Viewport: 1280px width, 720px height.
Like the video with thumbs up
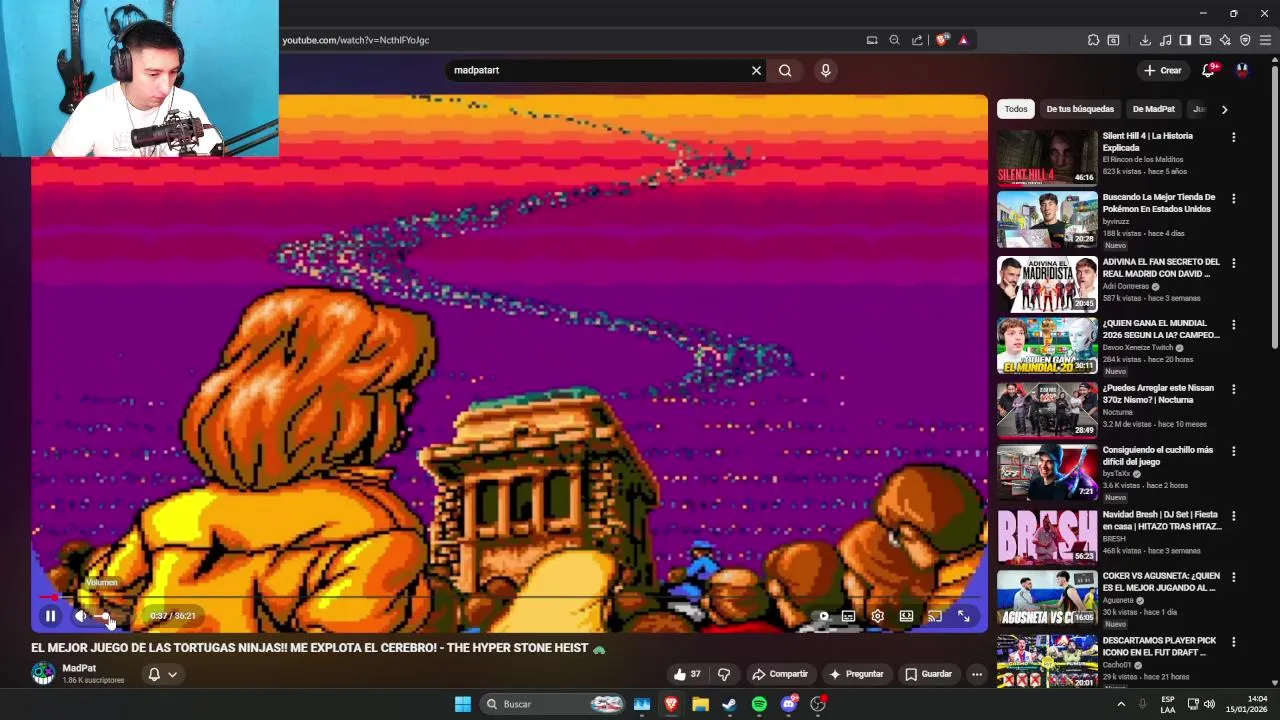[x=687, y=674]
